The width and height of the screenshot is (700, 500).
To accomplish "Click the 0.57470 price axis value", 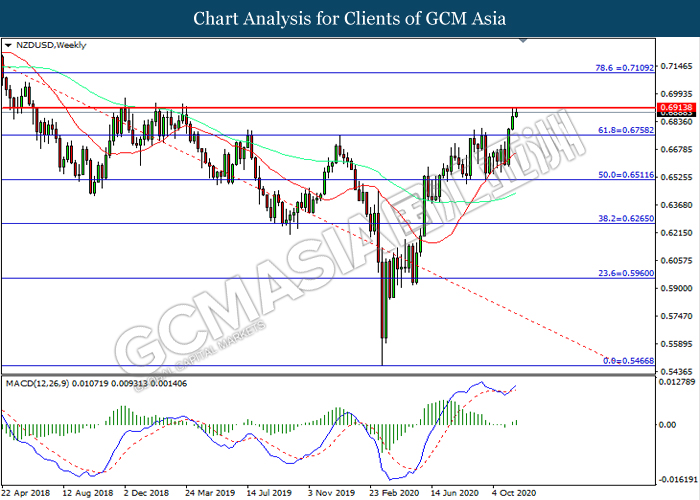I will (x=677, y=316).
